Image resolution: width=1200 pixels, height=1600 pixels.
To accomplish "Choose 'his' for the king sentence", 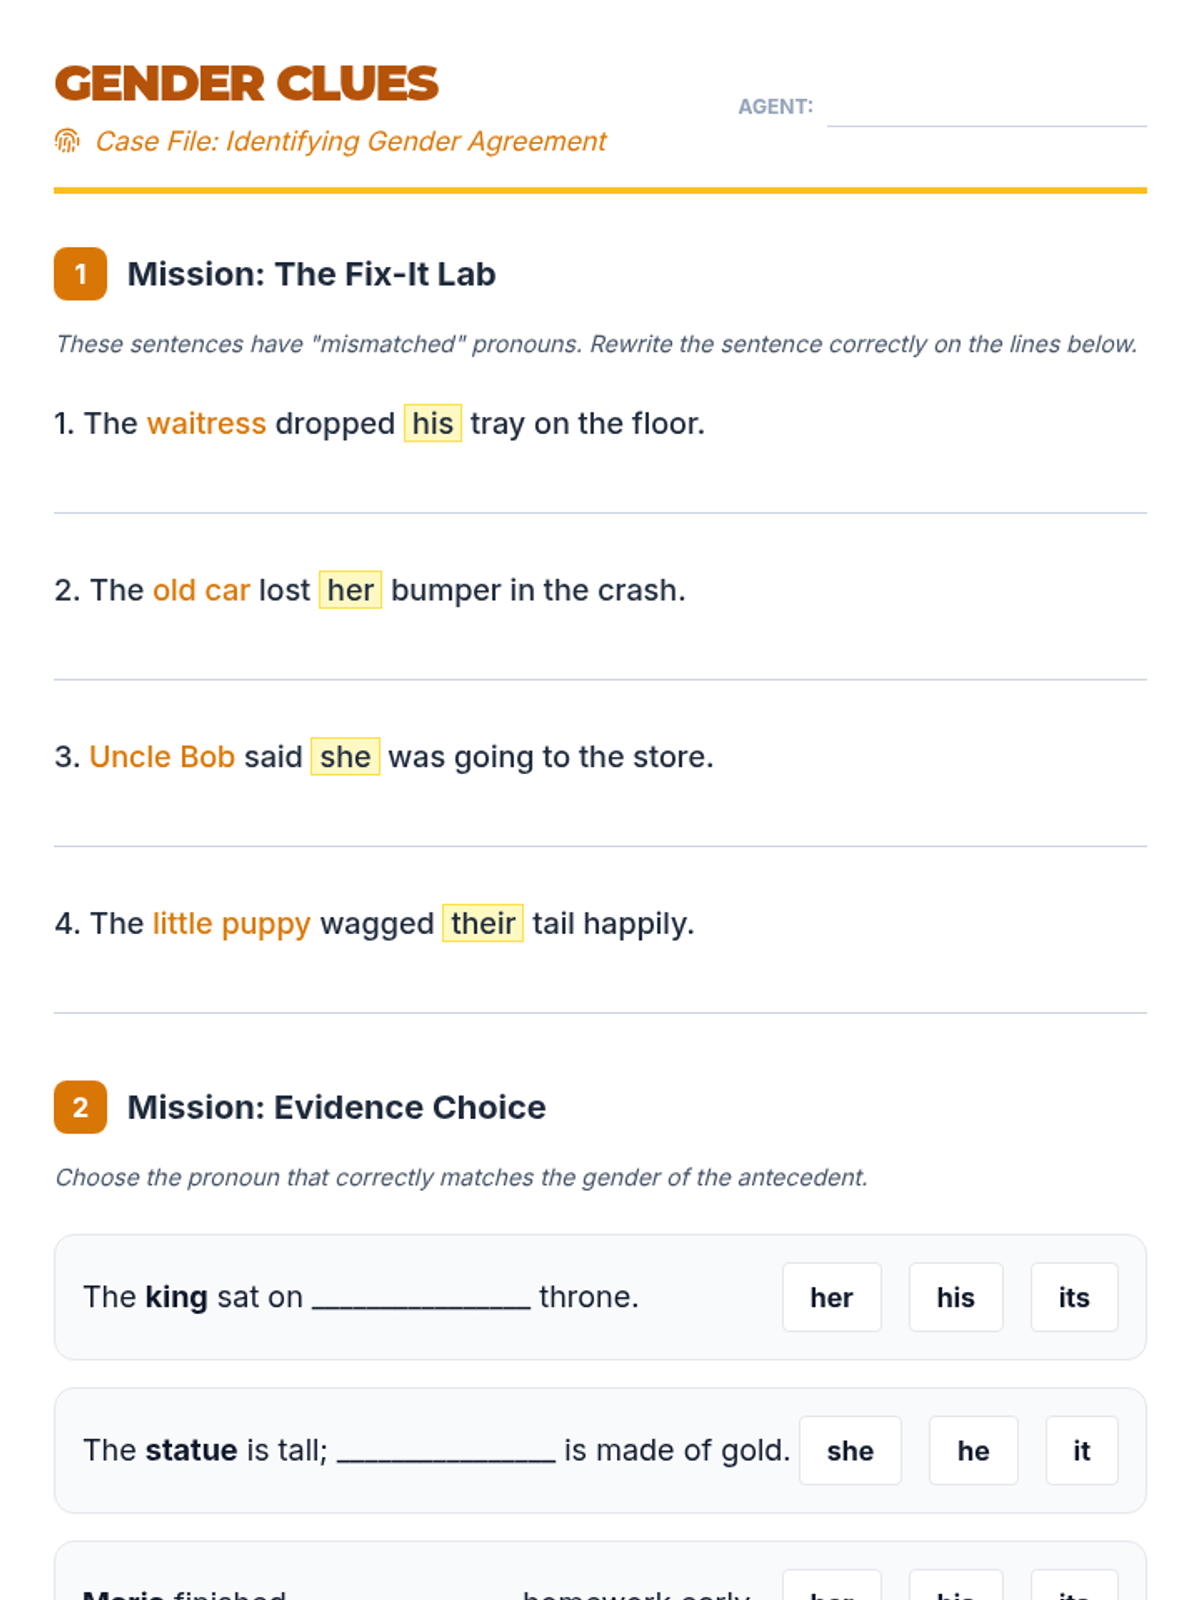I will tap(955, 1297).
